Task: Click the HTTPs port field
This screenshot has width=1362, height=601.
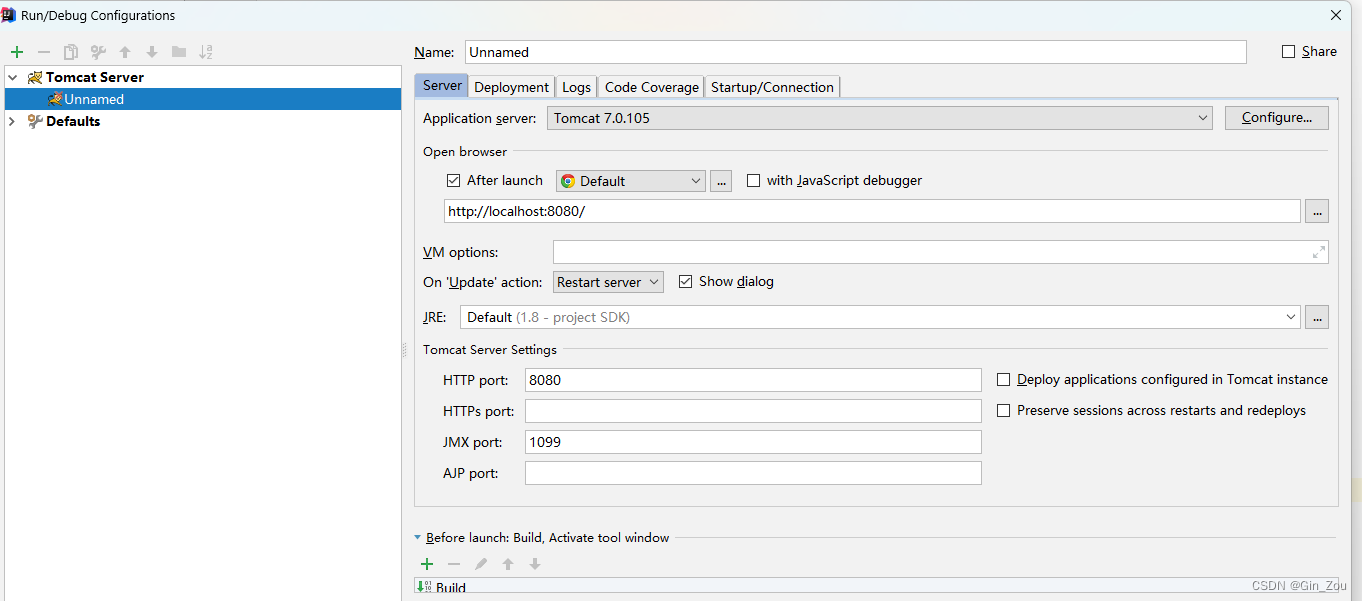Action: 753,411
